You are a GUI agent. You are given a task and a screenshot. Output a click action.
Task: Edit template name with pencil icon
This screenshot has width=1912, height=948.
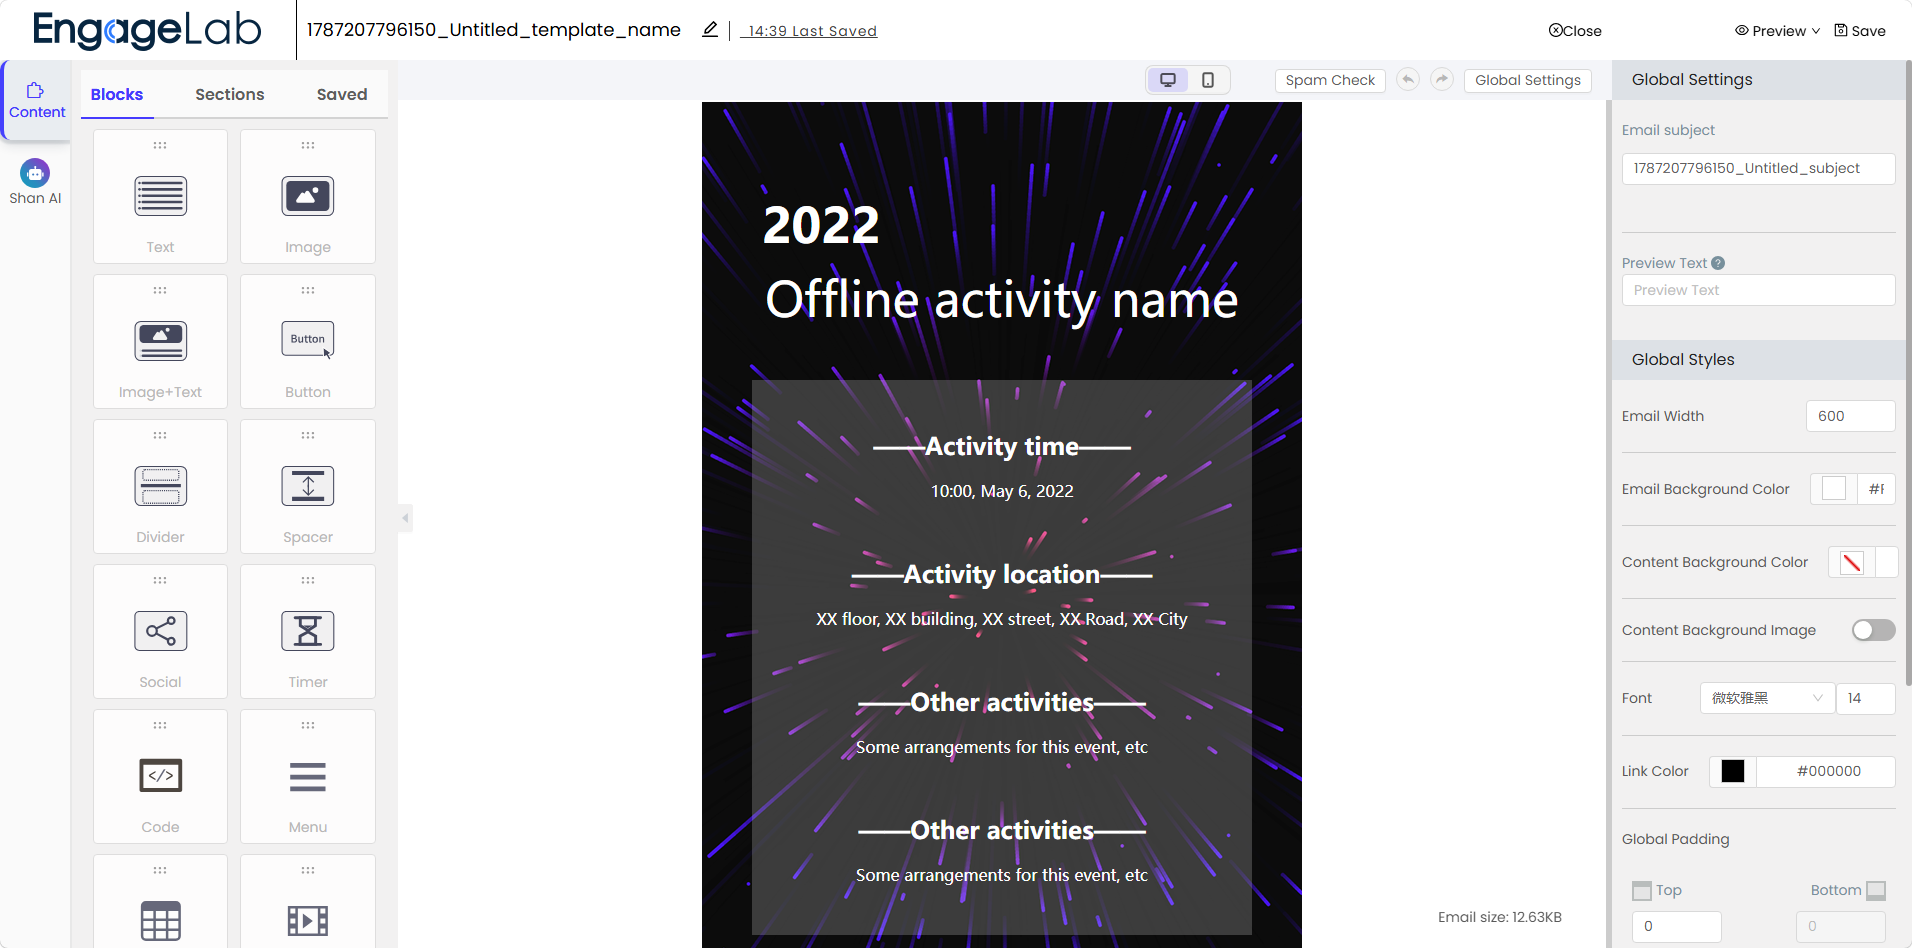click(x=710, y=30)
